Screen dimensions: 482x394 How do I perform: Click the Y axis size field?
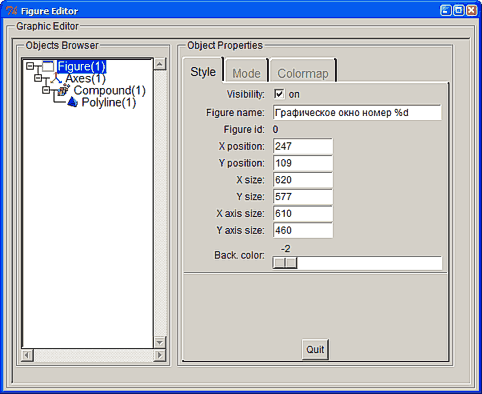click(303, 230)
